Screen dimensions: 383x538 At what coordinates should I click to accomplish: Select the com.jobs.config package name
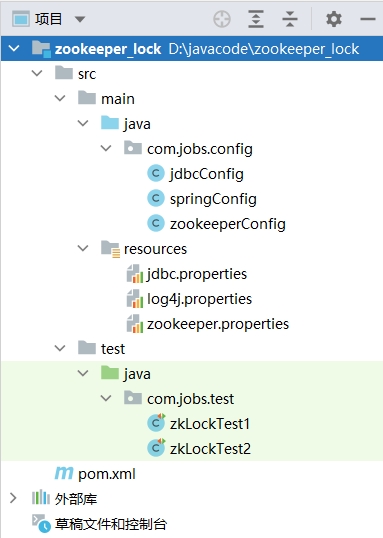(200, 149)
